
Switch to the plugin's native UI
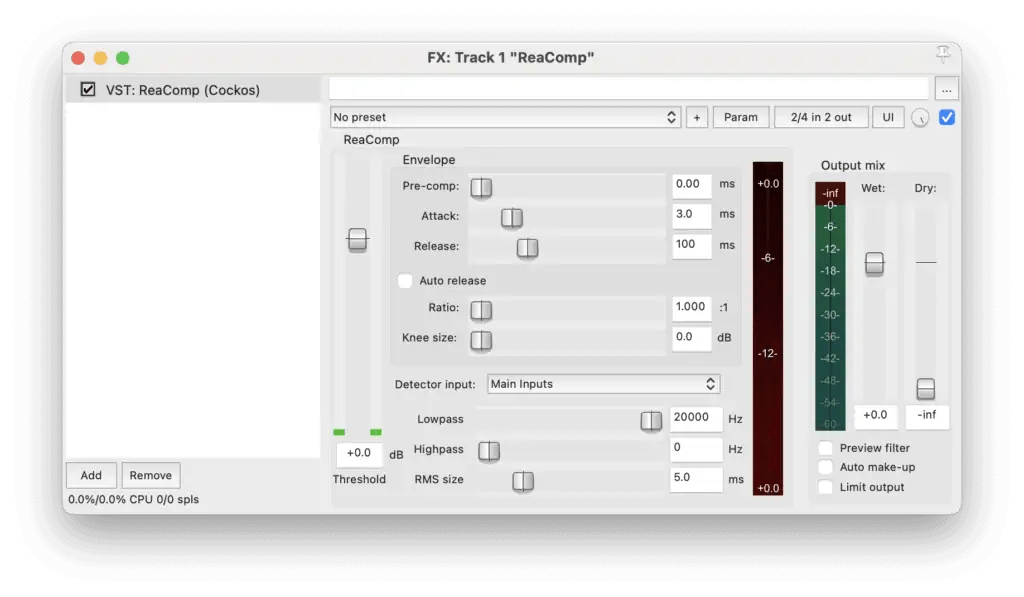(x=888, y=117)
